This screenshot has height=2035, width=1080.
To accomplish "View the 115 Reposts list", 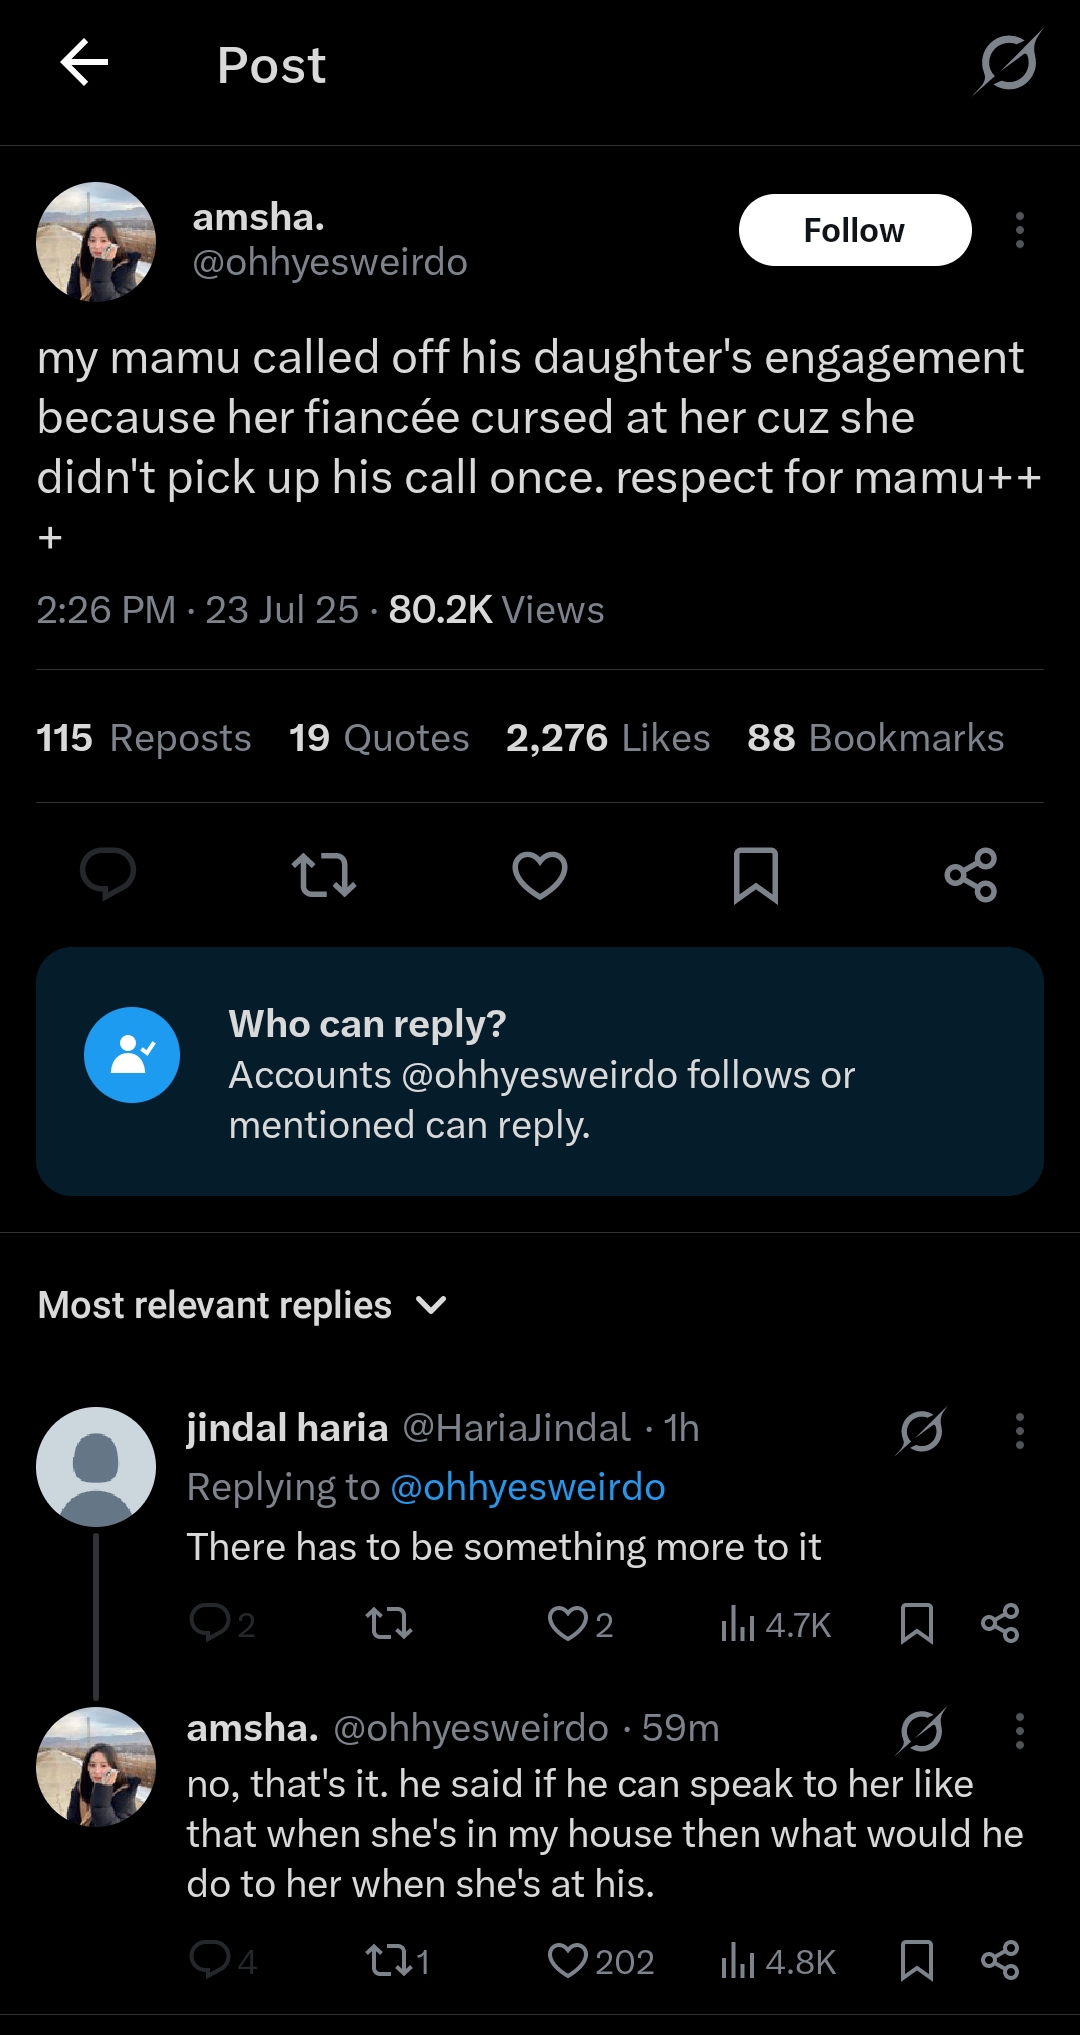I will pos(144,738).
